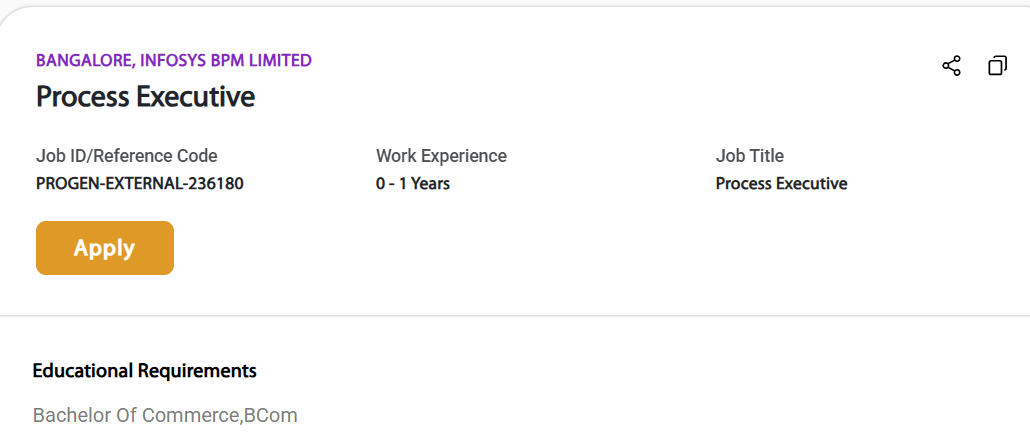Click the INFOSYS BPM LIMITED company name

click(x=226, y=60)
